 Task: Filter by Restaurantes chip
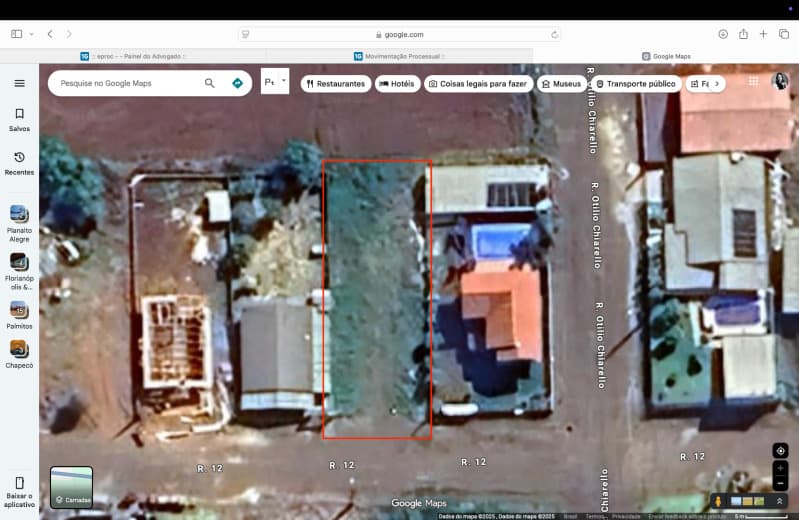pos(336,84)
